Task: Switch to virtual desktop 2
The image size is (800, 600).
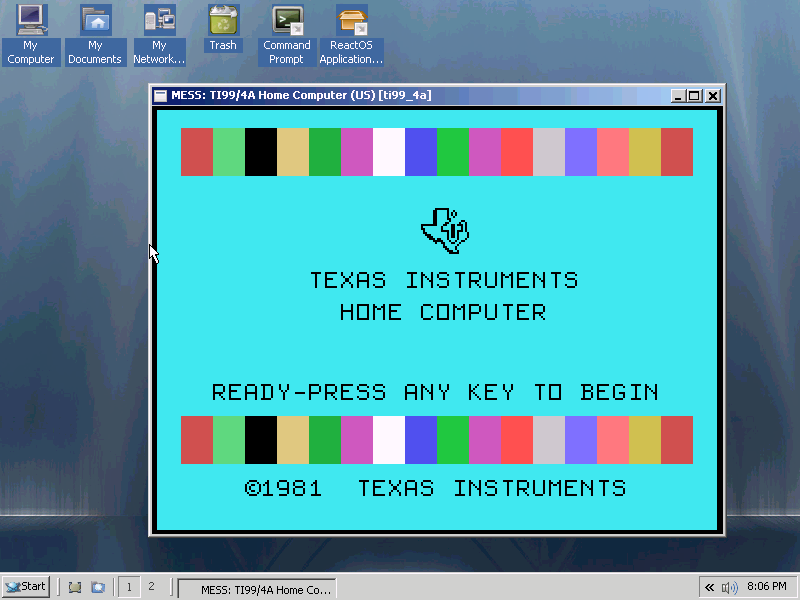Action: pyautogui.click(x=151, y=587)
